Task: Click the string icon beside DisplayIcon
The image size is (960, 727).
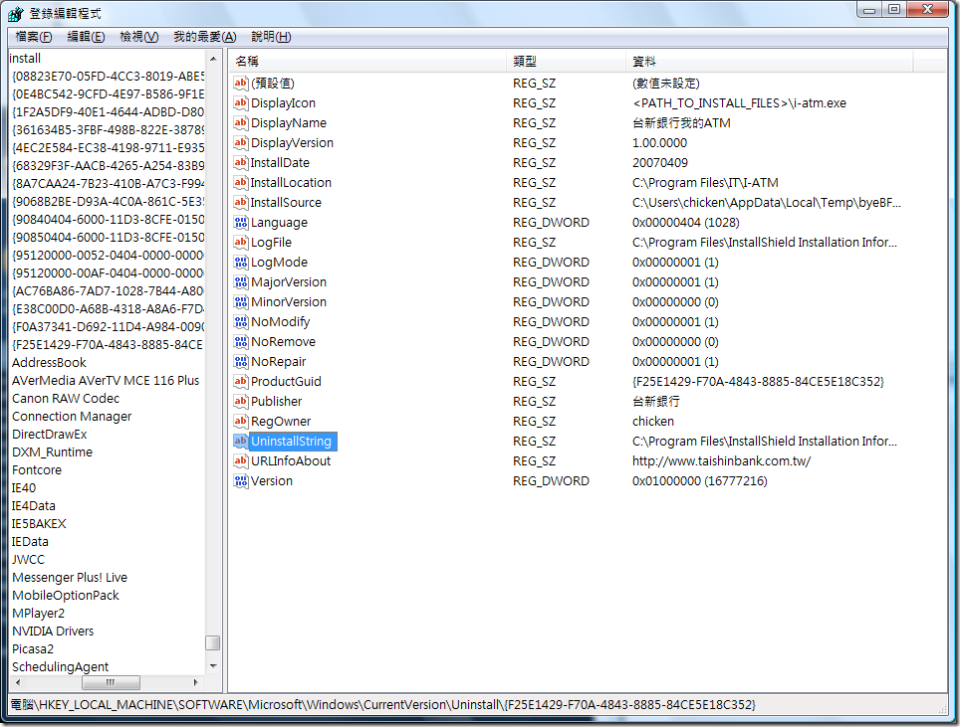Action: (239, 102)
